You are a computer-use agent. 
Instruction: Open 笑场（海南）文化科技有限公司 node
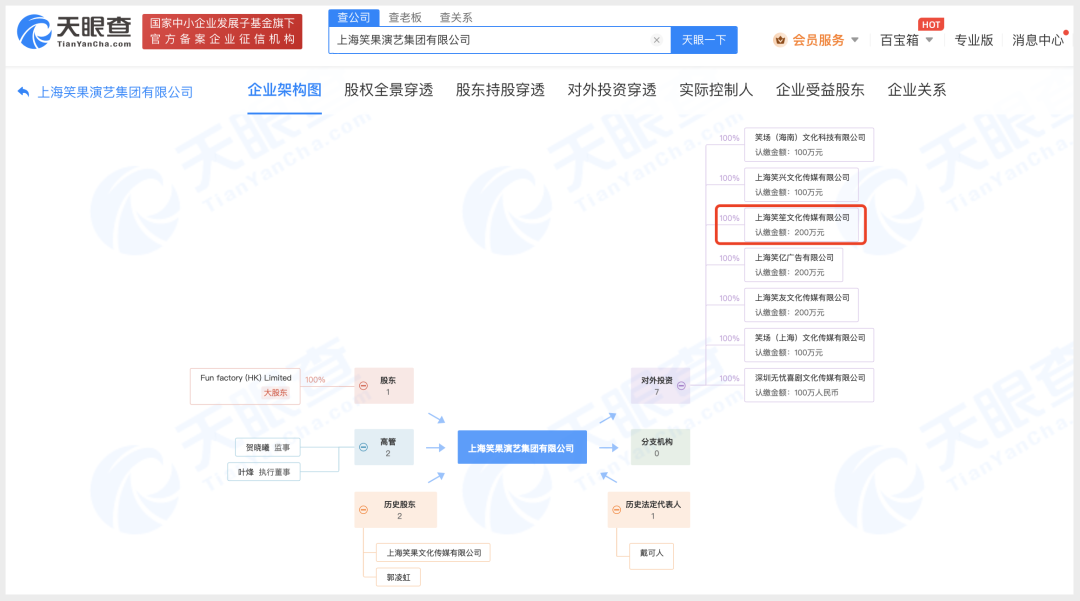pos(809,145)
